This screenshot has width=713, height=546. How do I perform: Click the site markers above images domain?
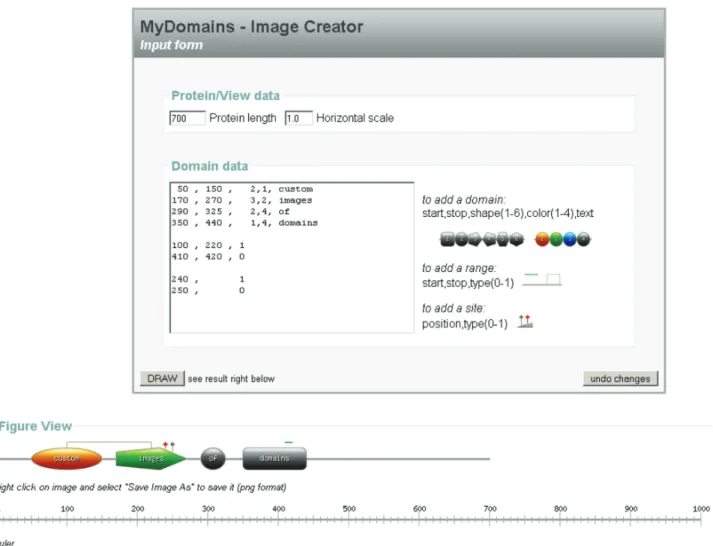(169, 446)
